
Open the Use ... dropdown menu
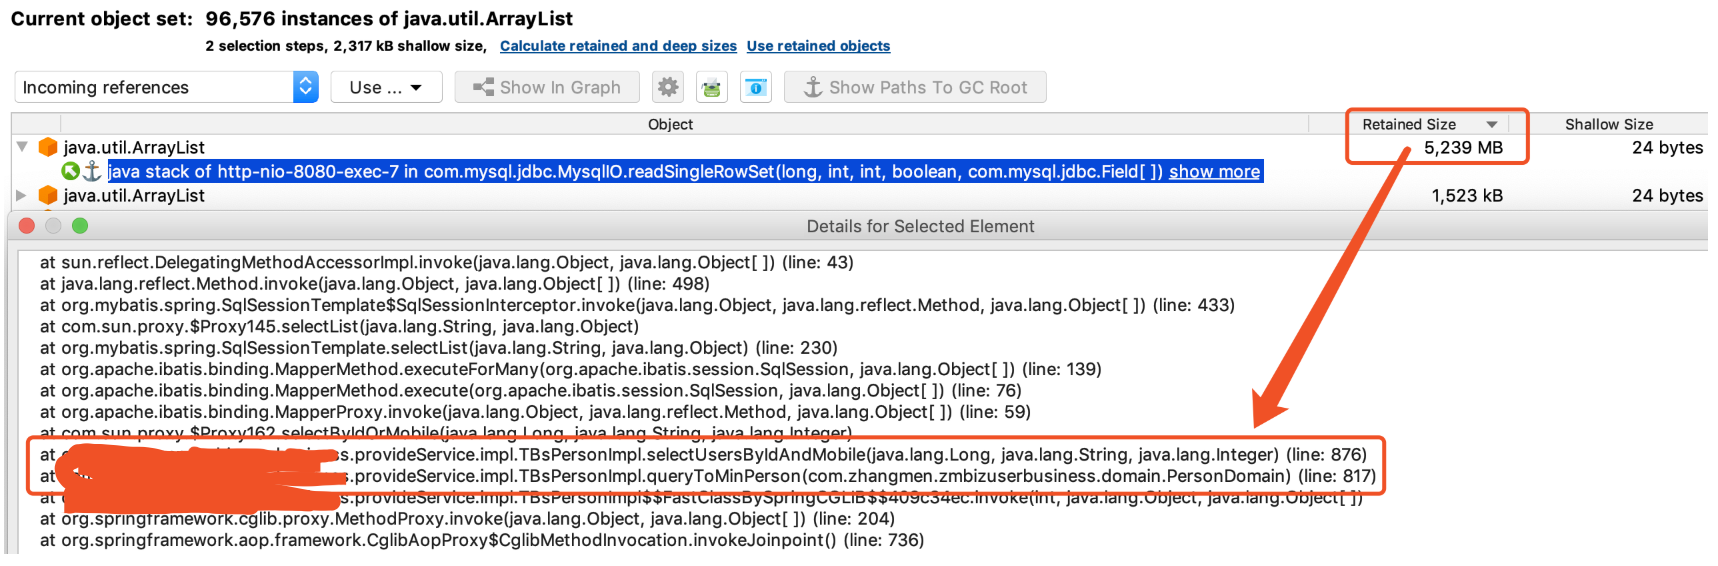click(385, 88)
